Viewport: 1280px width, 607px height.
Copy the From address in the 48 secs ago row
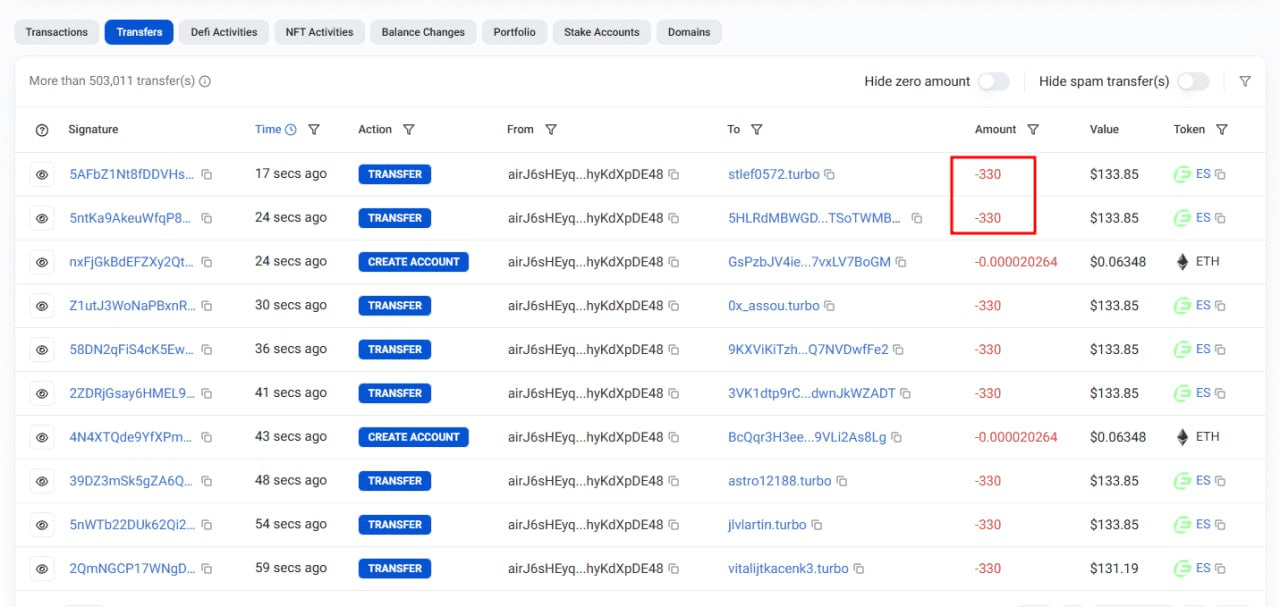(x=674, y=481)
